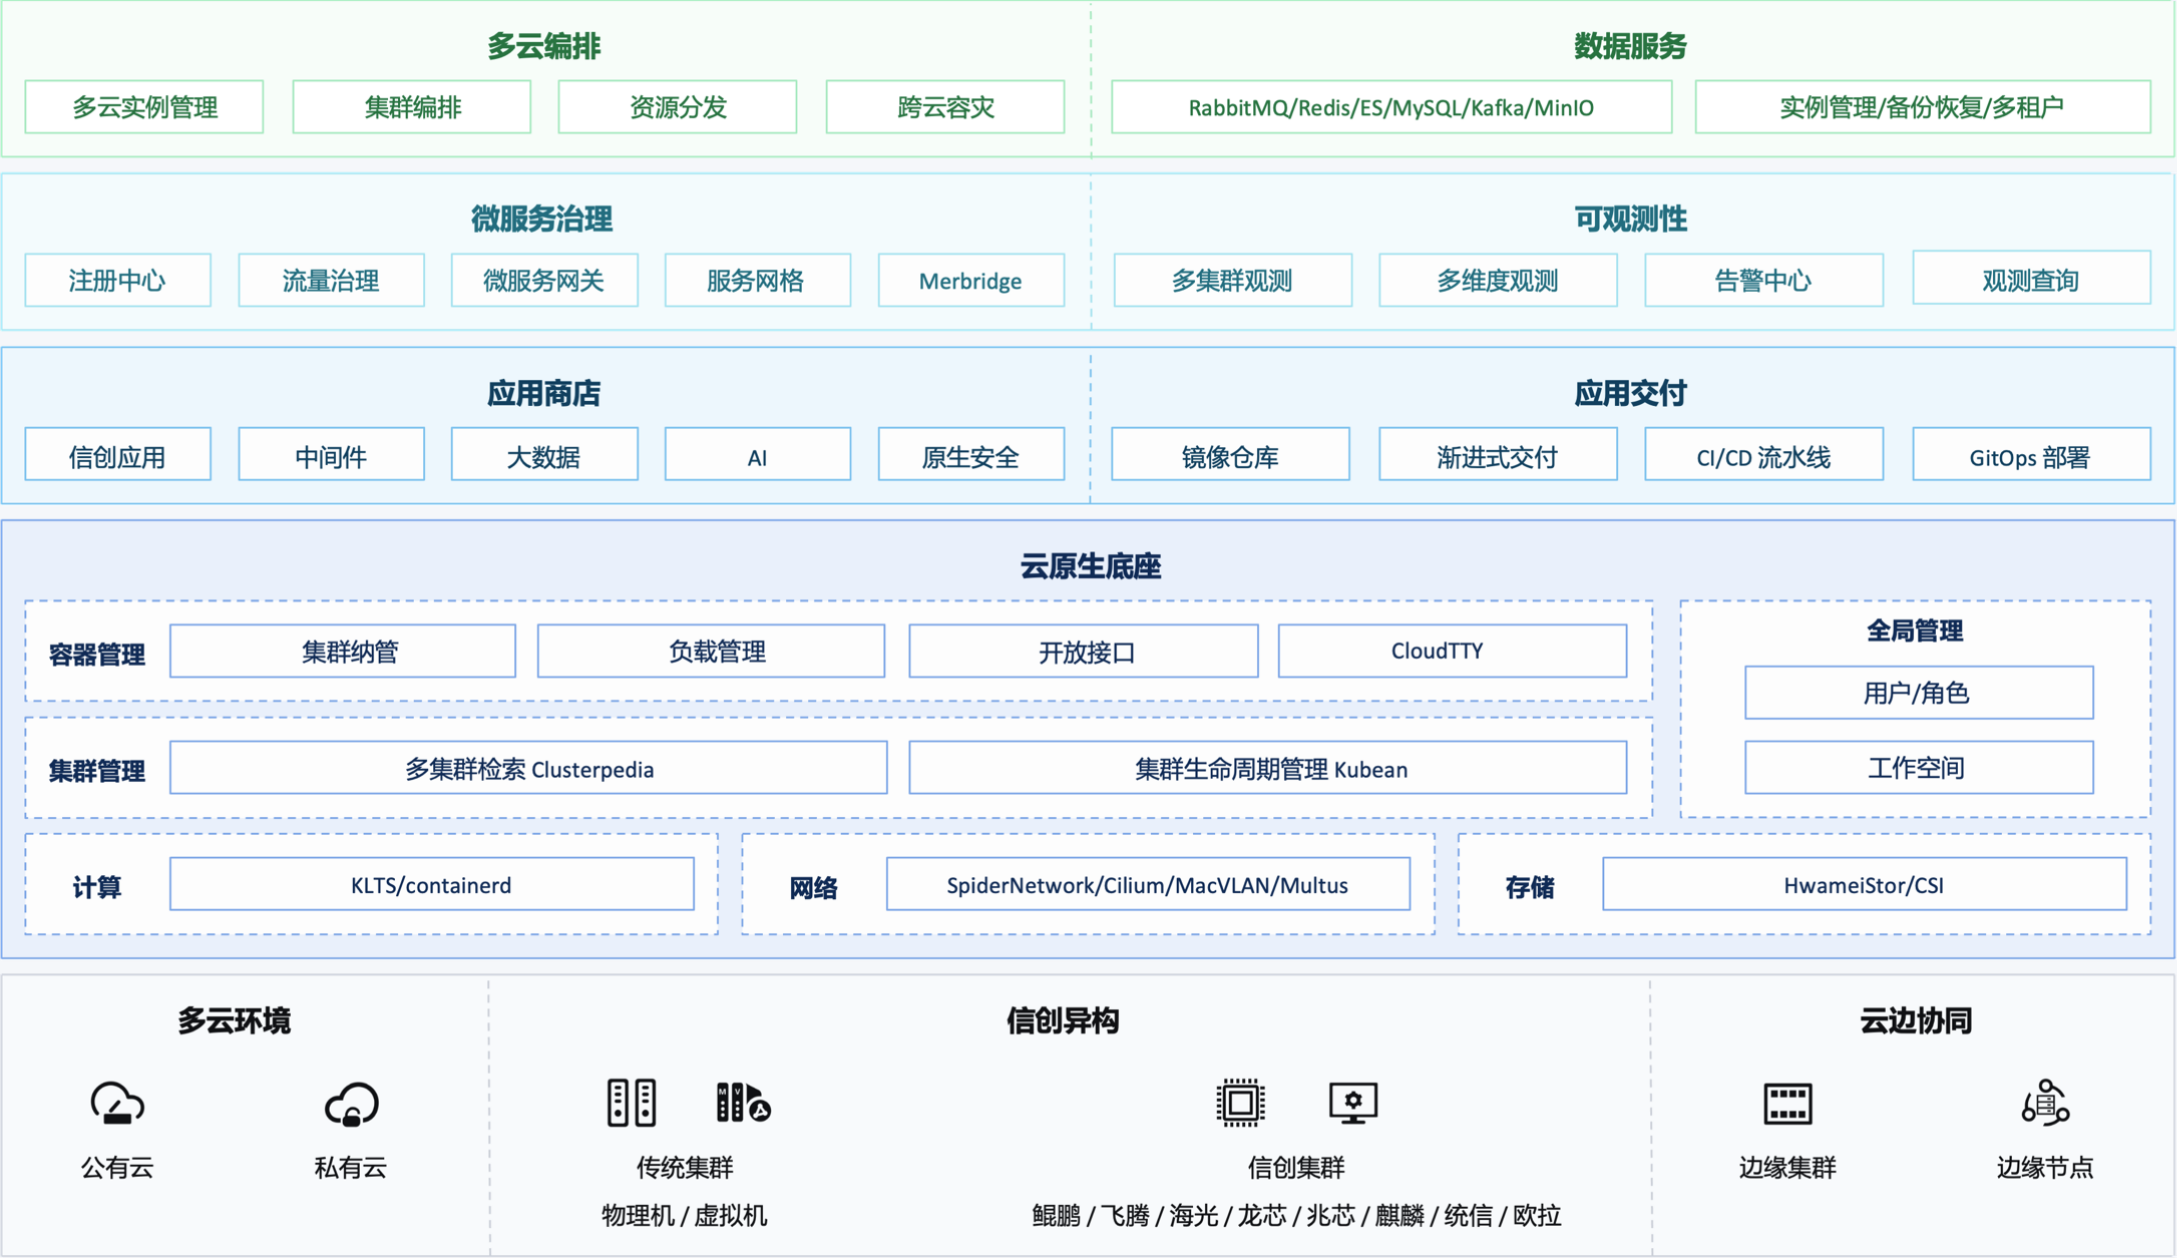Select the 用户/角色 box
Image resolution: width=2177 pixels, height=1258 pixels.
click(x=1918, y=692)
